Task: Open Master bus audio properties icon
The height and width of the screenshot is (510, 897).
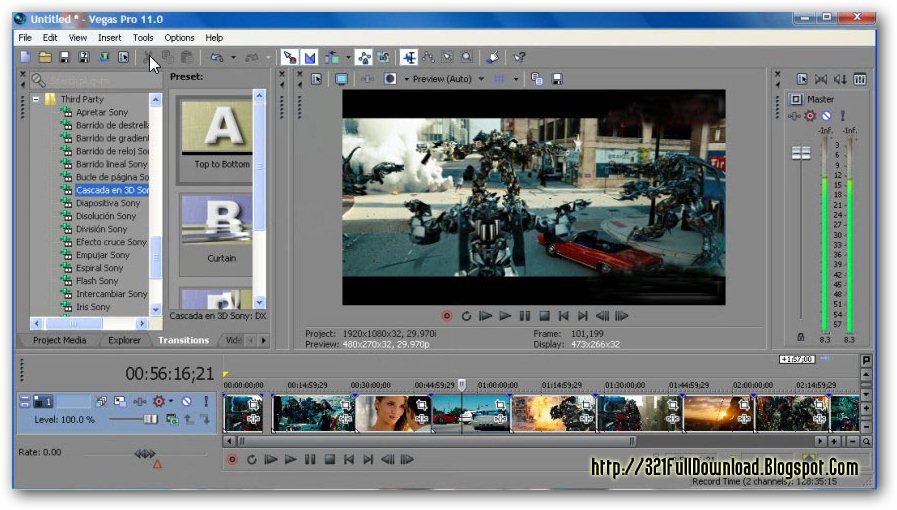Action: (802, 79)
